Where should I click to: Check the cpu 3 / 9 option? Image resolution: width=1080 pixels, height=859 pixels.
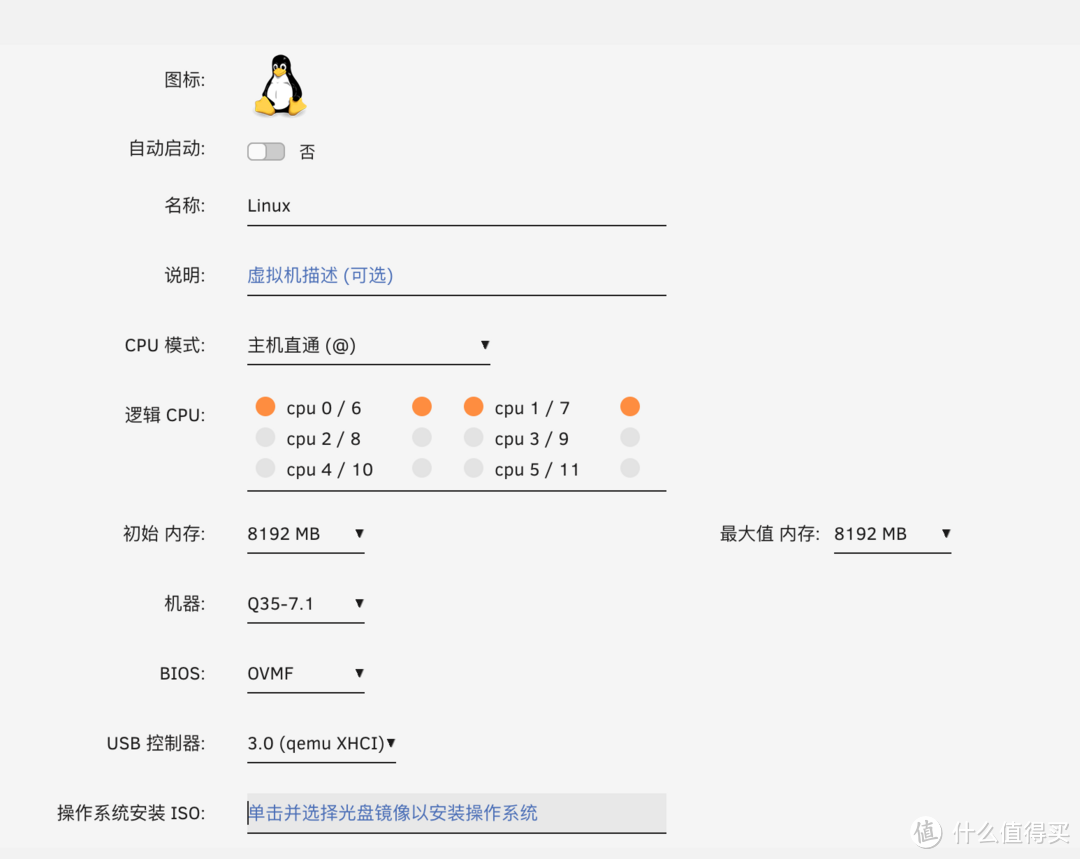472,437
